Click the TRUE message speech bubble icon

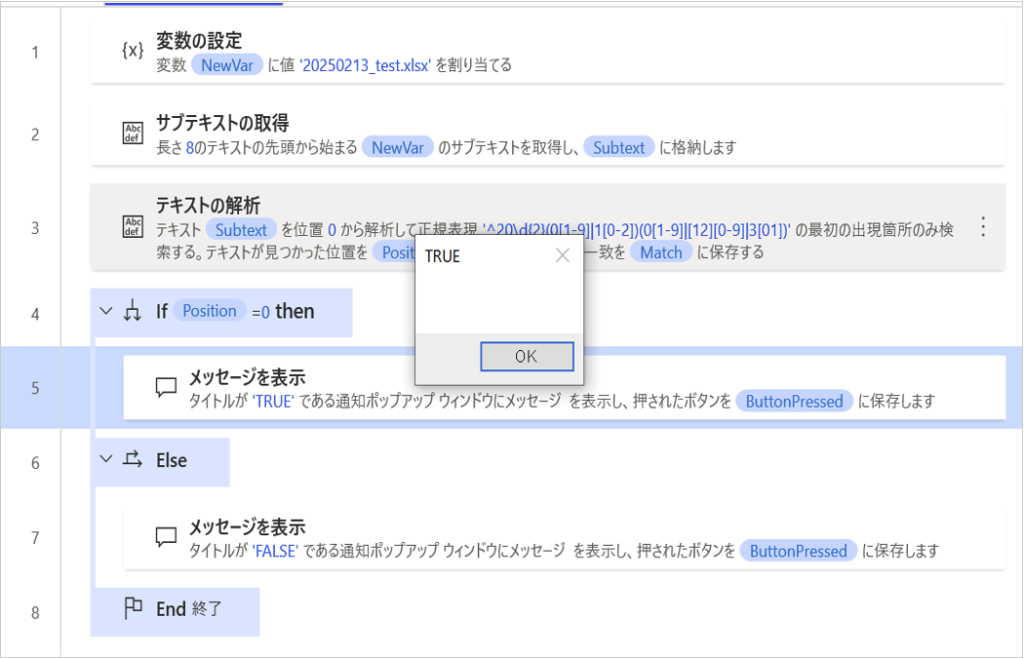(166, 387)
